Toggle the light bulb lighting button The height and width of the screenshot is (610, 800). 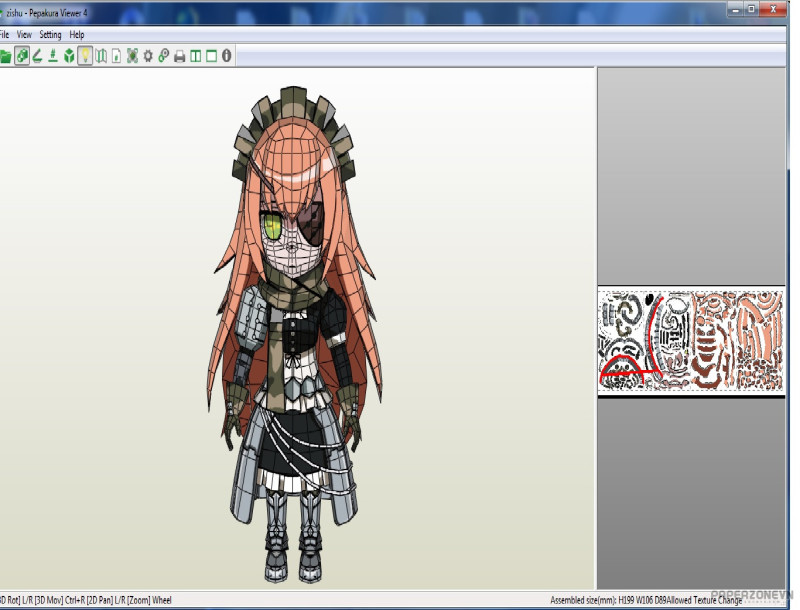(x=85, y=56)
